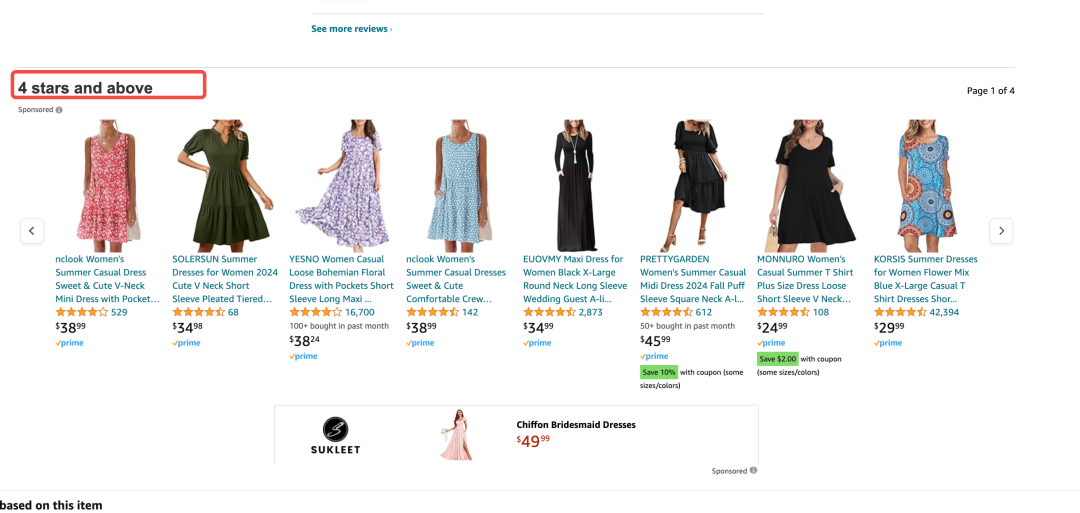
Task: Click the SUKLEET brand logo
Action: [x=336, y=435]
